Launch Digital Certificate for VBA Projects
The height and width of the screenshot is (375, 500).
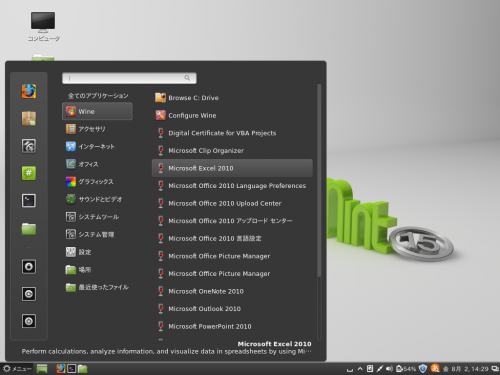pos(232,133)
